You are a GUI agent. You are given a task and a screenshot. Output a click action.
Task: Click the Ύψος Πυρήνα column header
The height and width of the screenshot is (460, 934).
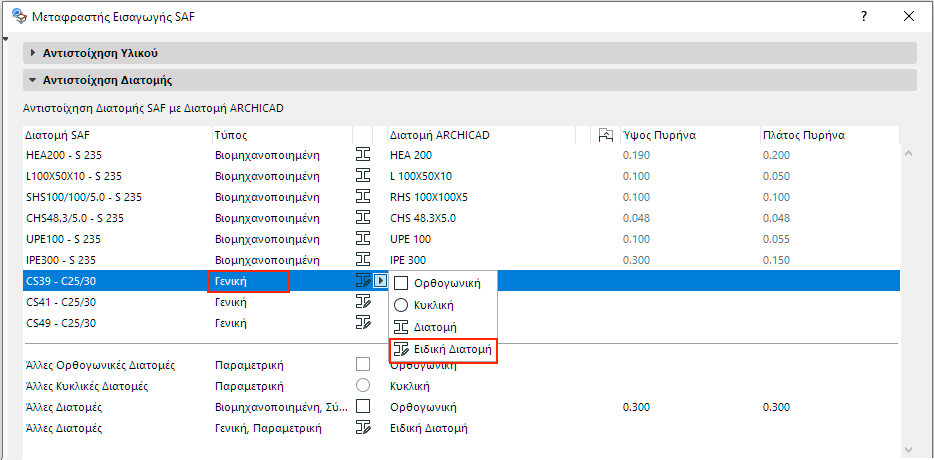(x=689, y=135)
